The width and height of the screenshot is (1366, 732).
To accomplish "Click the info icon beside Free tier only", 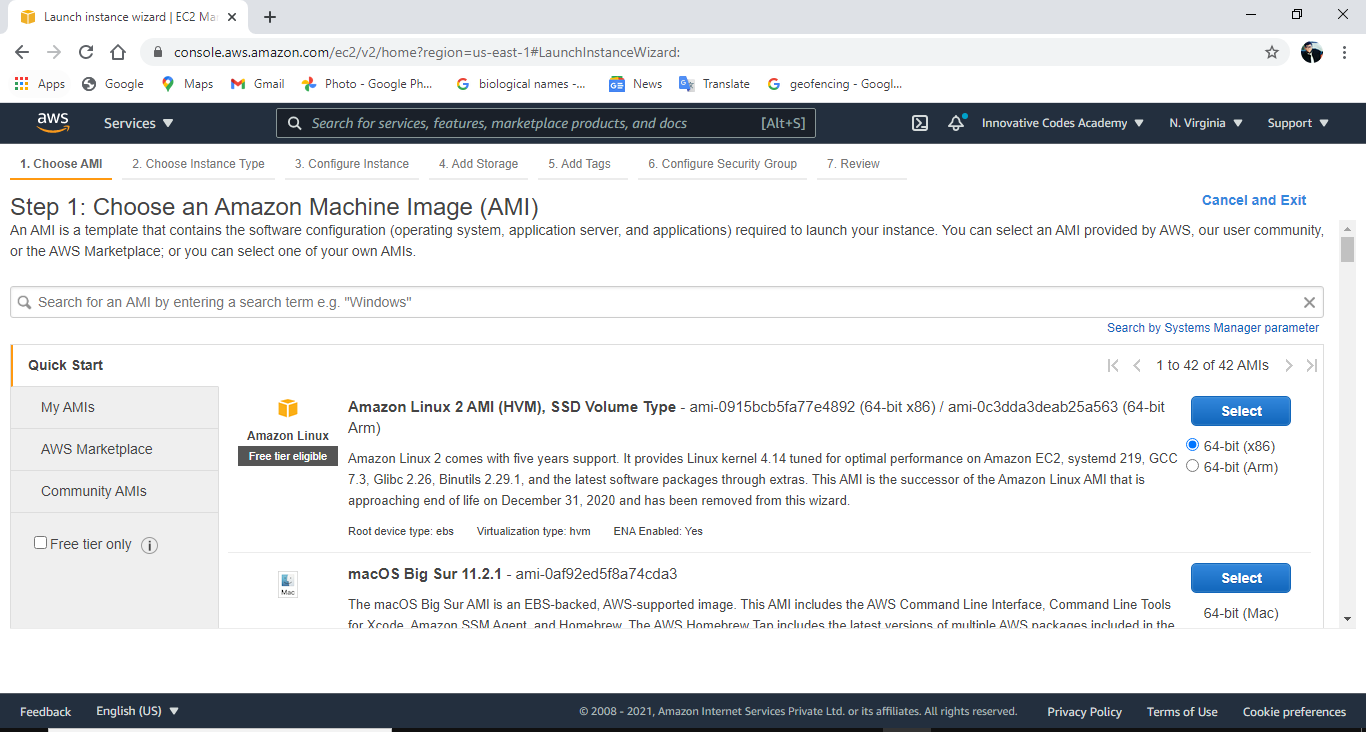I will 149,544.
